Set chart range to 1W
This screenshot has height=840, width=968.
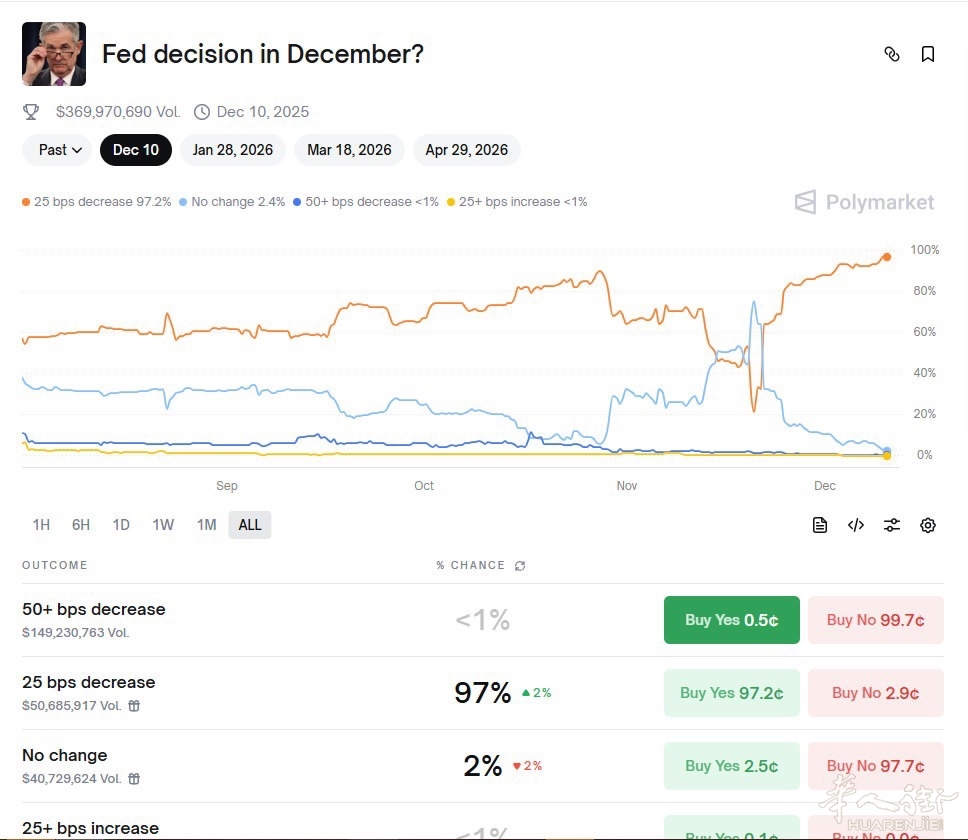click(x=163, y=525)
